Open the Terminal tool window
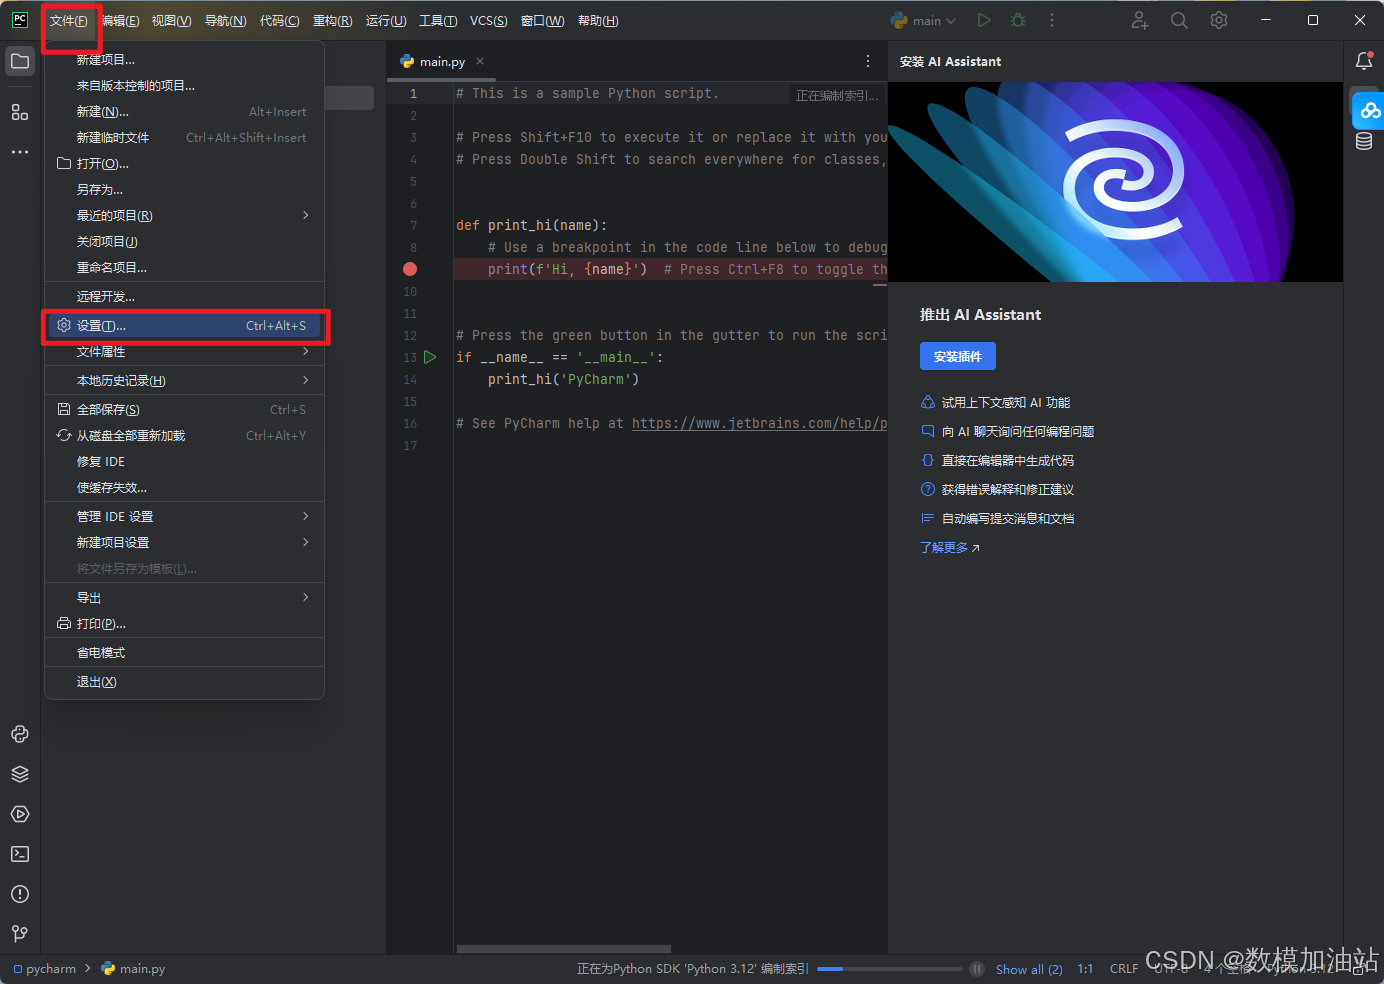 coord(20,854)
